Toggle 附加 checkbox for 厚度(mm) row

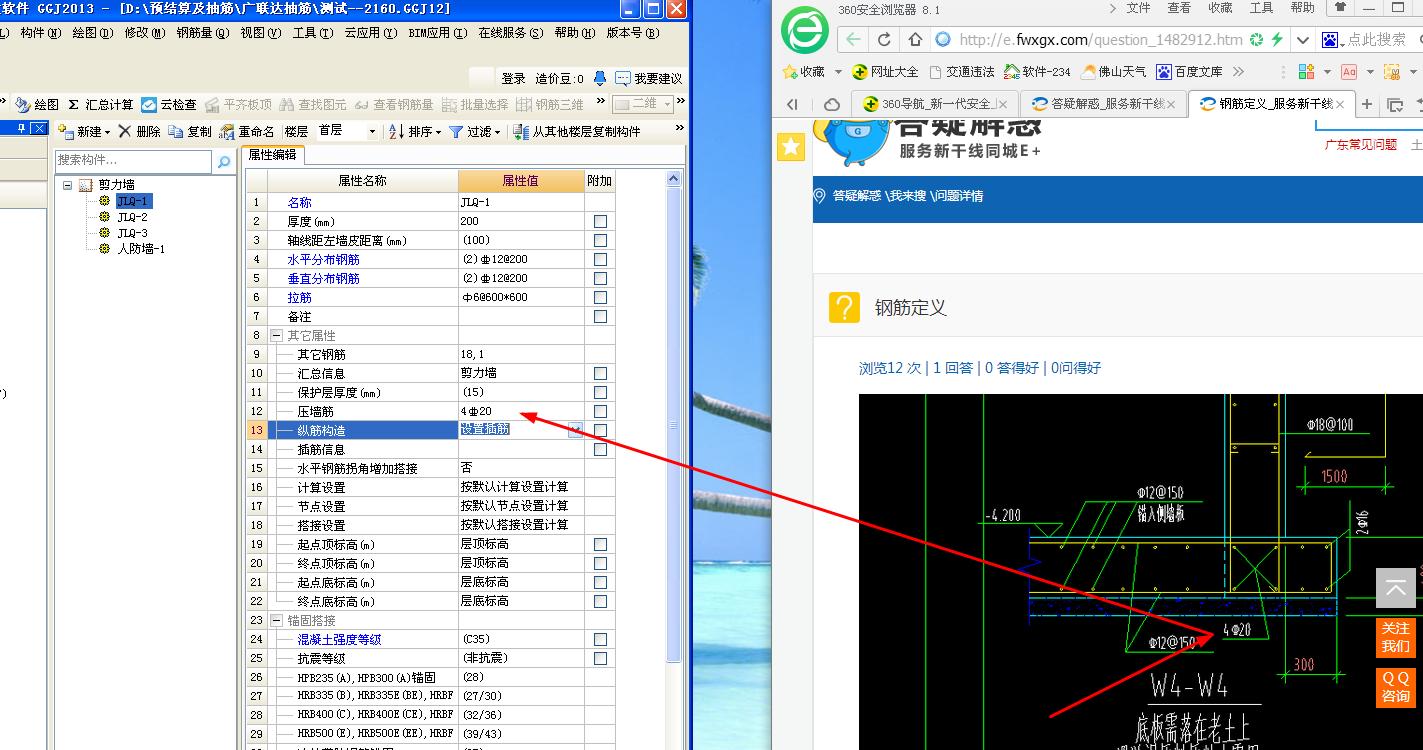600,221
